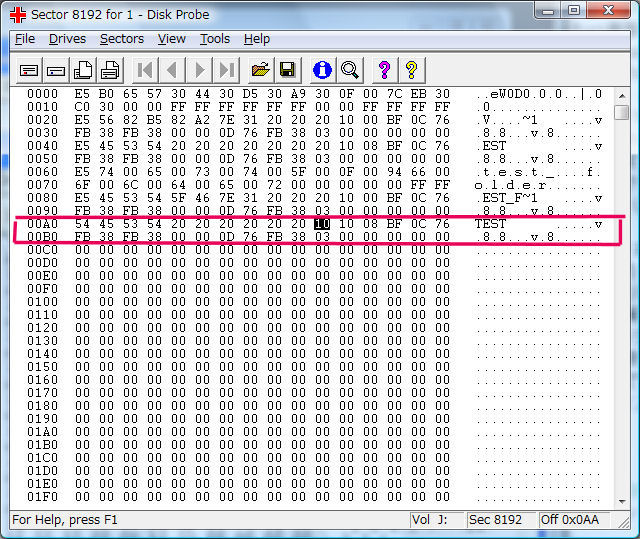
Task: Click offset label 00B0
Action: pyautogui.click(x=42, y=237)
